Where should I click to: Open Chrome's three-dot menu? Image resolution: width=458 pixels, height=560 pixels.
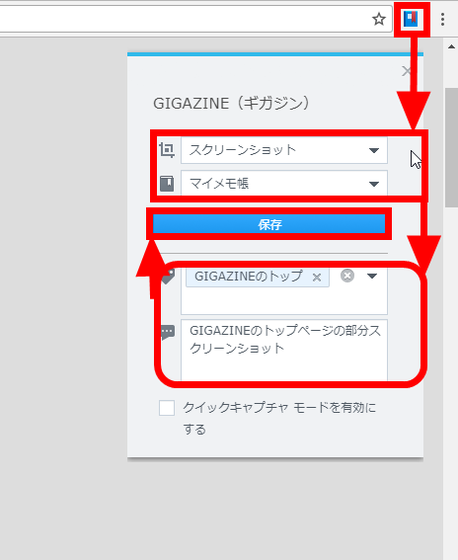coord(443,19)
